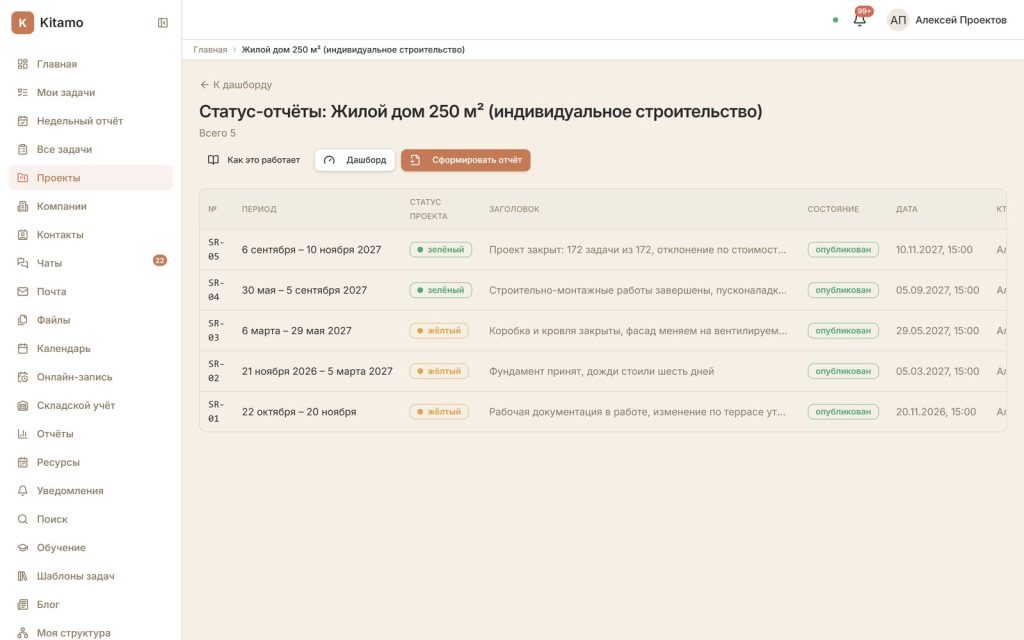Click the Ресурсы icon in sidebar
Screen dimensions: 1024x640
point(23,462)
